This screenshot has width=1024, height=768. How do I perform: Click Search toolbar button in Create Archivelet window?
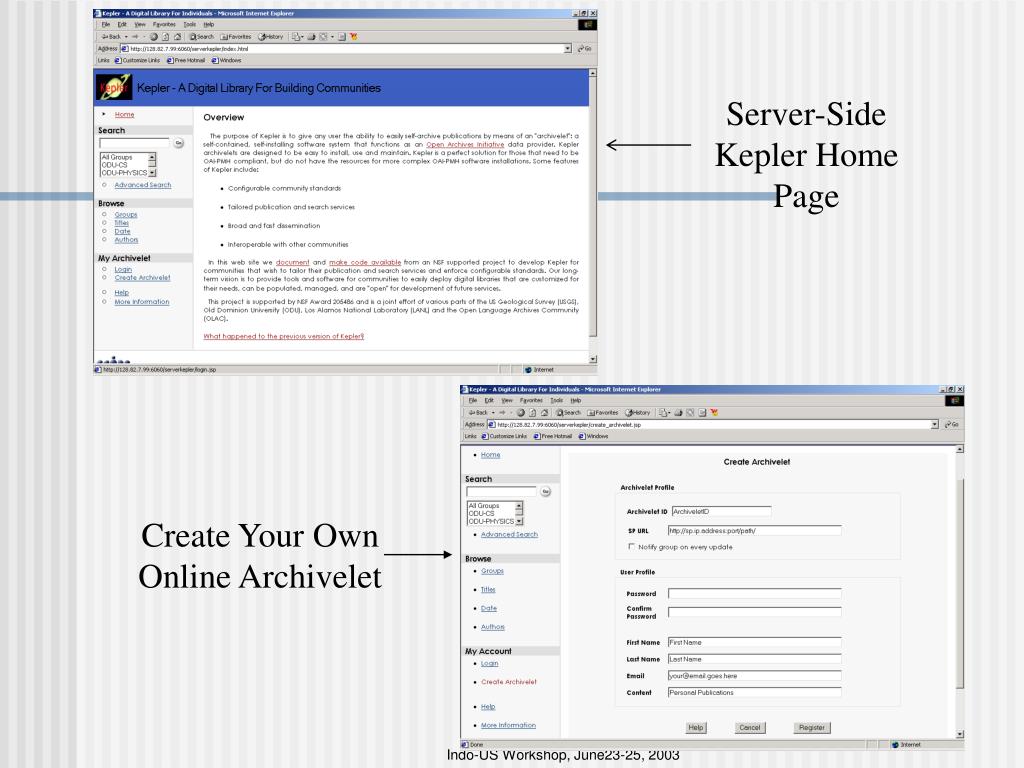[x=569, y=413]
